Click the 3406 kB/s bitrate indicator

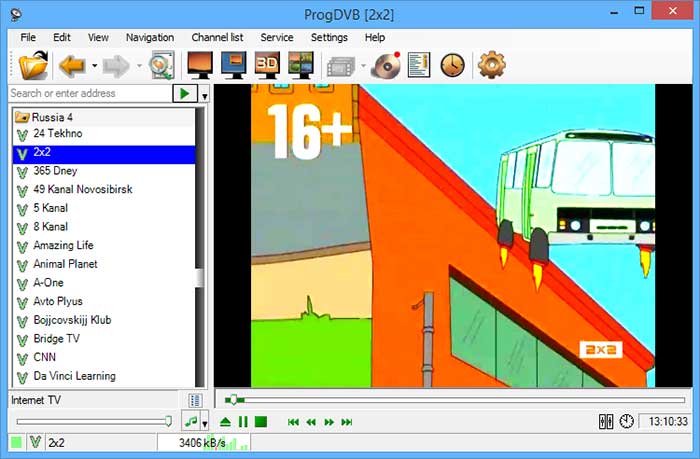[x=204, y=443]
